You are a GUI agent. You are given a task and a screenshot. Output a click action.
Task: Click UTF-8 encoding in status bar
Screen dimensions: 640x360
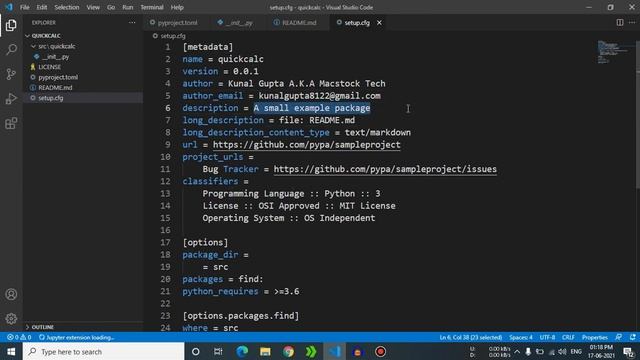tap(547, 338)
